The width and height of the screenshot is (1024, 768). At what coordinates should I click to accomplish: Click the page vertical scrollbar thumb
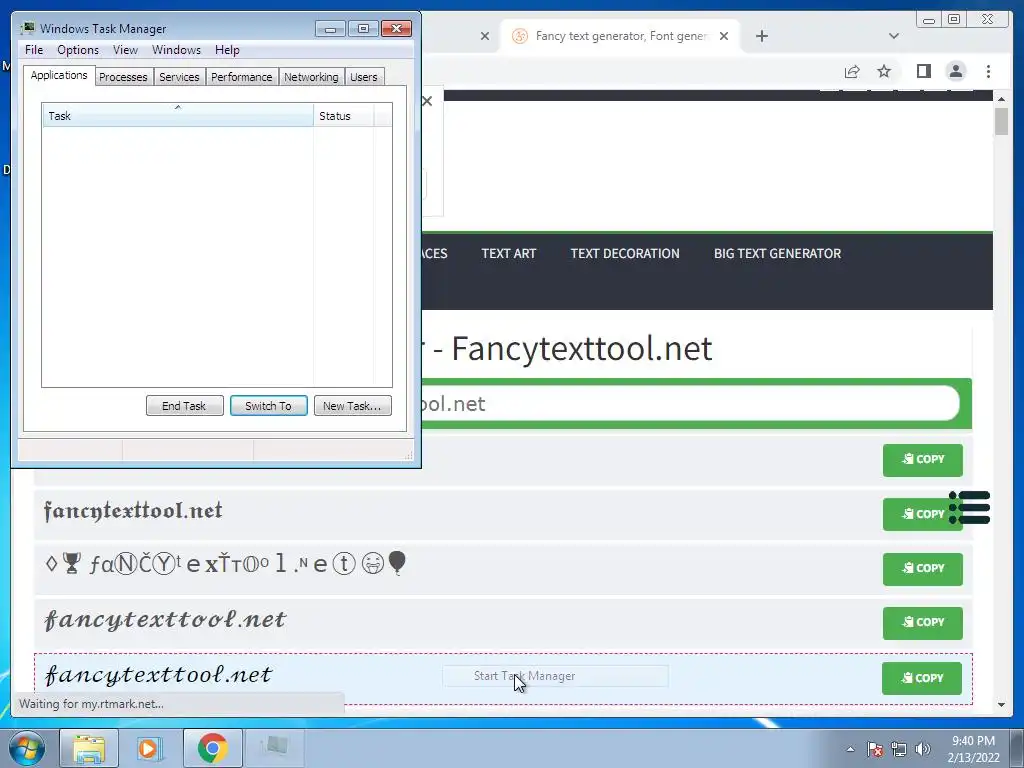pos(1001,121)
